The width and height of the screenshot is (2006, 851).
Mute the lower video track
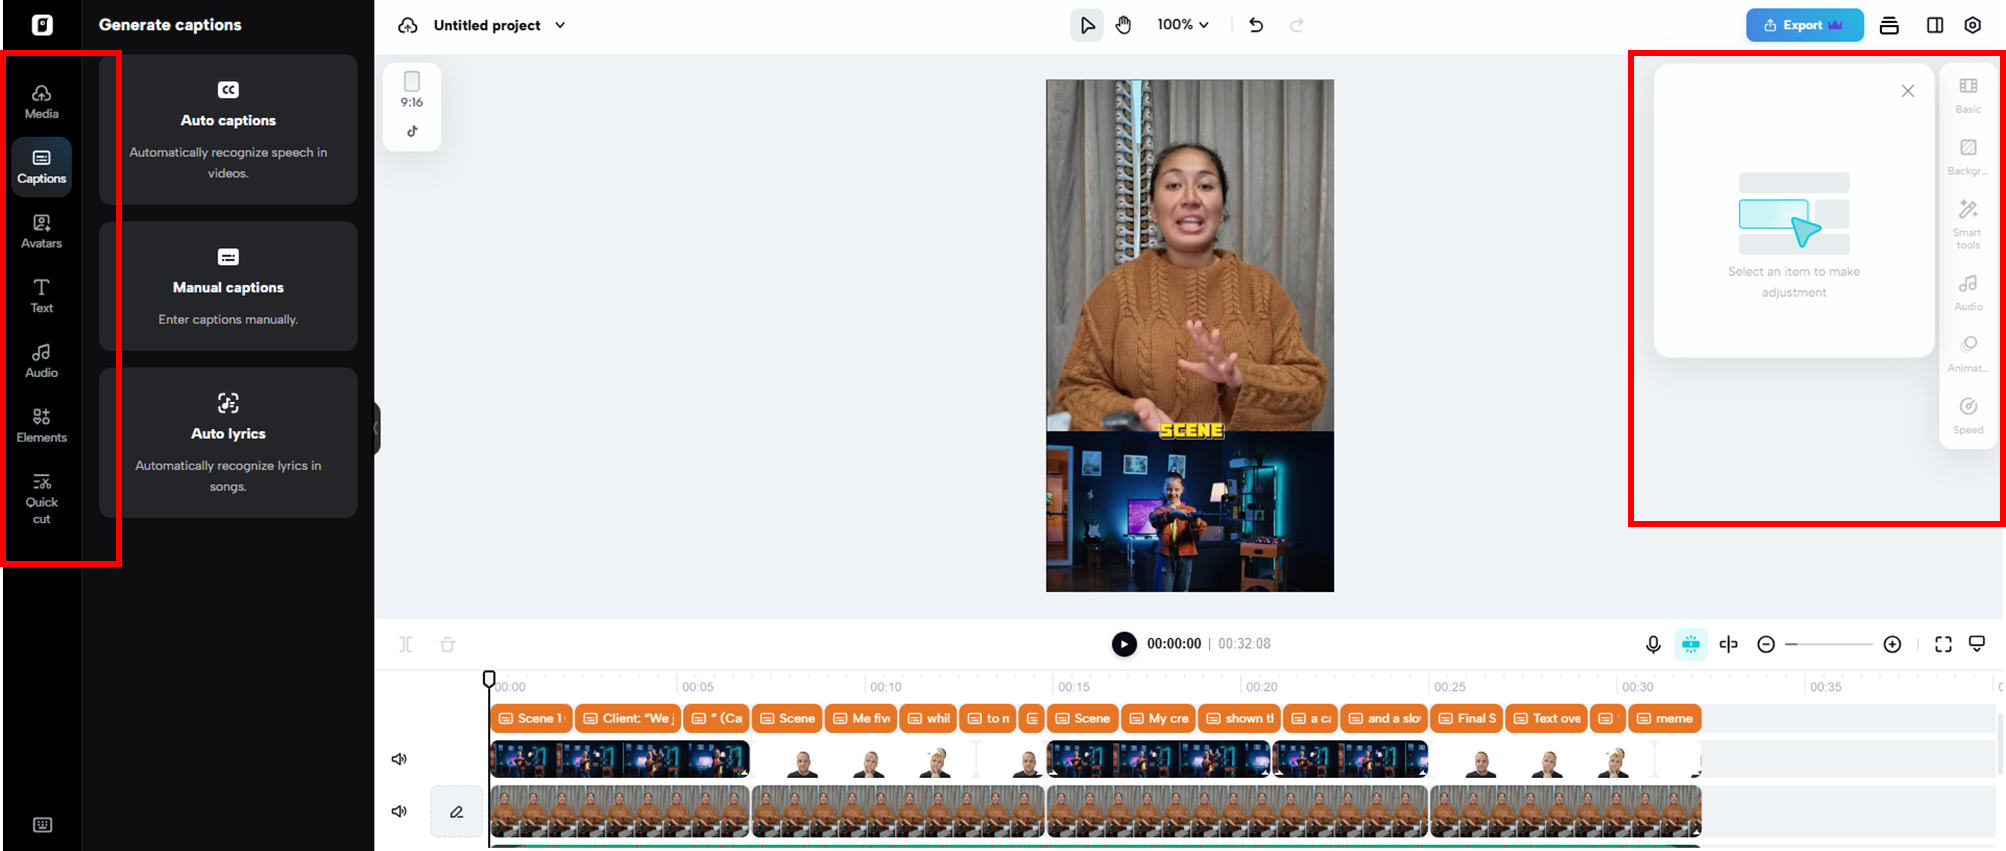[x=399, y=811]
